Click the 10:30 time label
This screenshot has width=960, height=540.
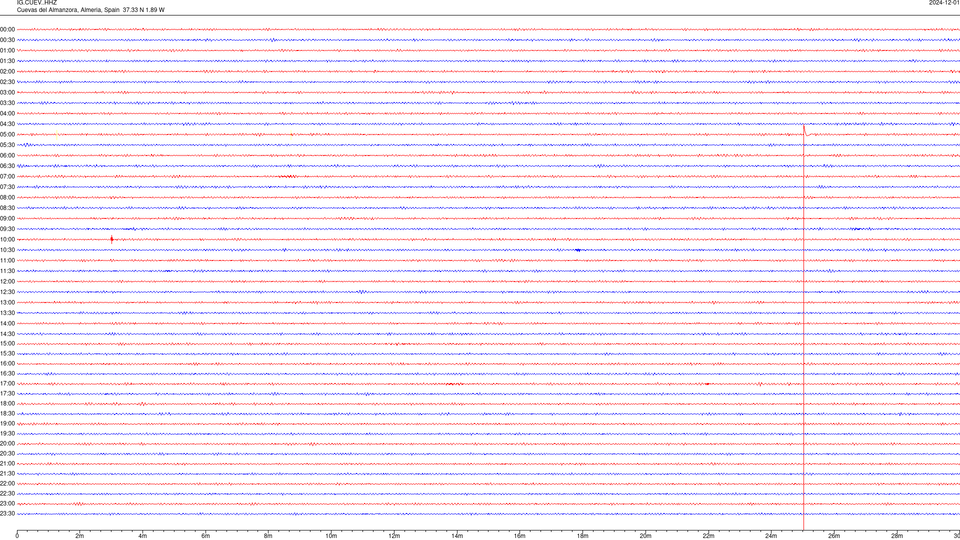[x=7, y=250]
